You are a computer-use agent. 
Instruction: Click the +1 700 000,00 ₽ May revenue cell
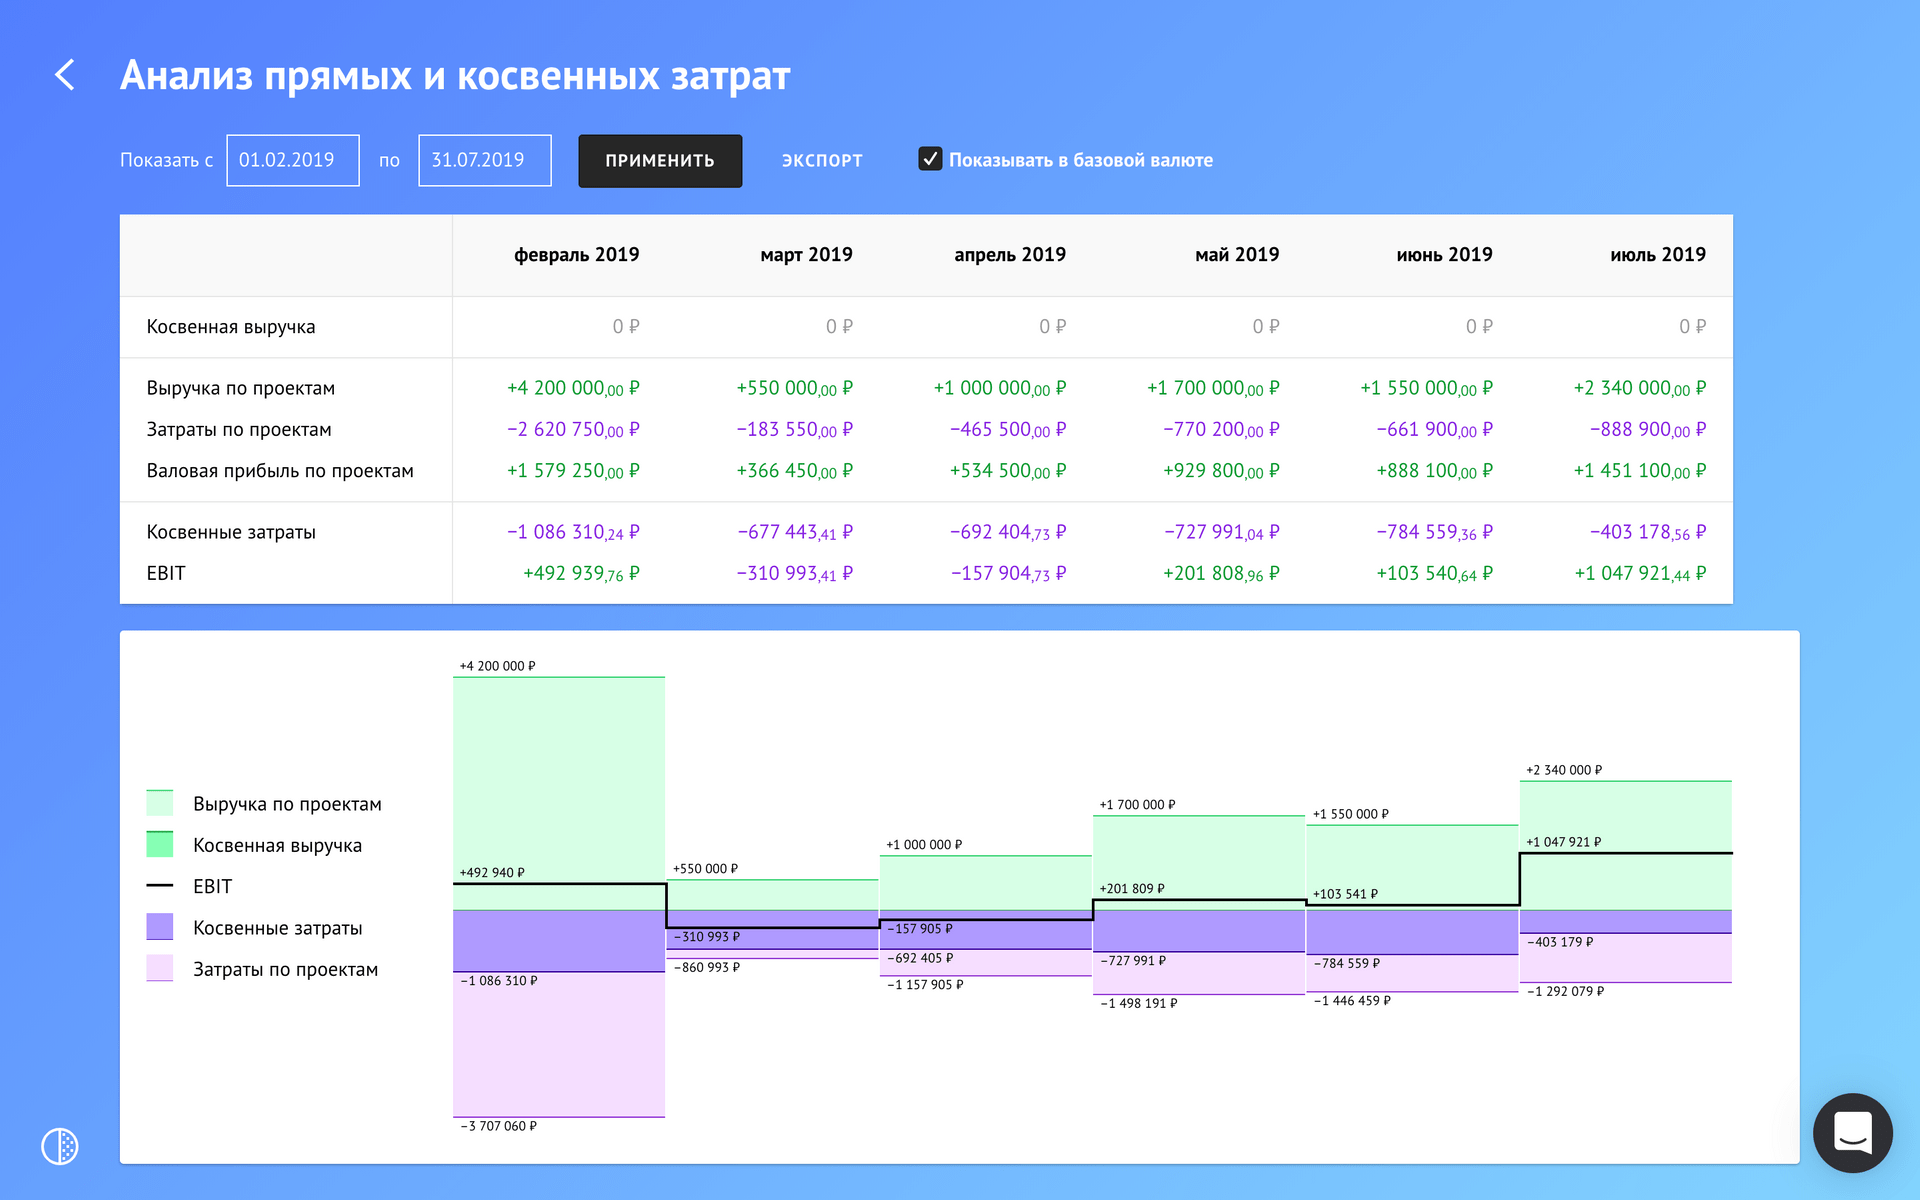click(1213, 388)
